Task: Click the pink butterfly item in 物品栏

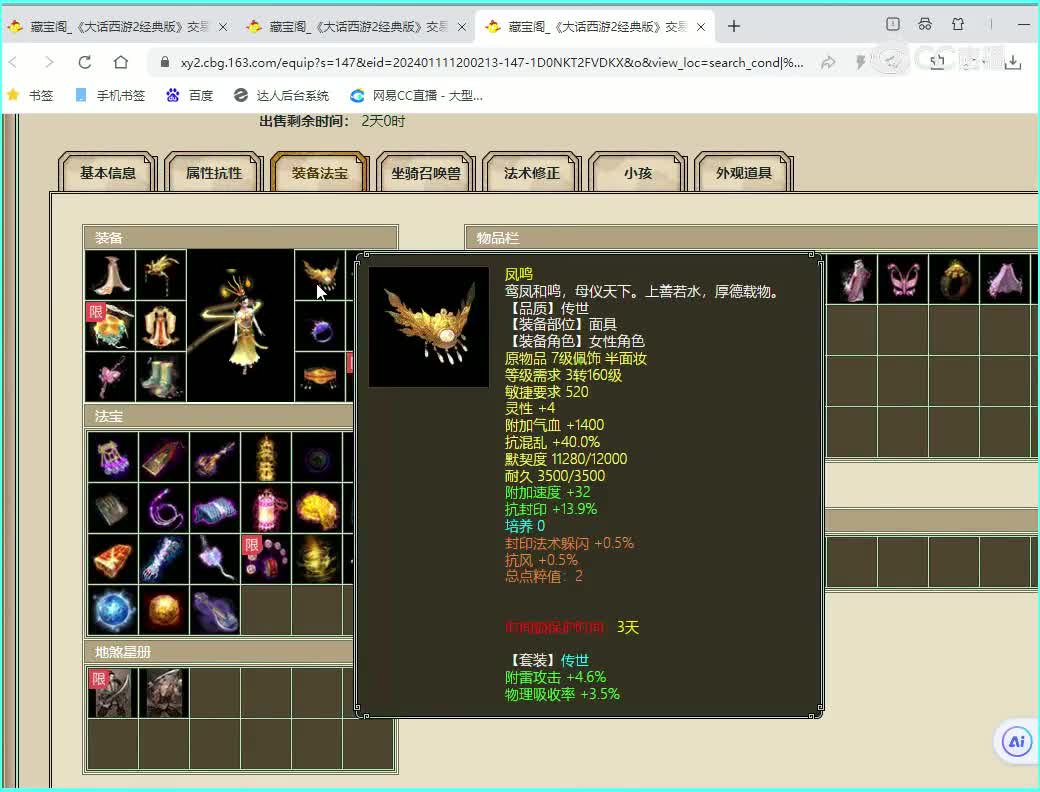Action: point(903,279)
